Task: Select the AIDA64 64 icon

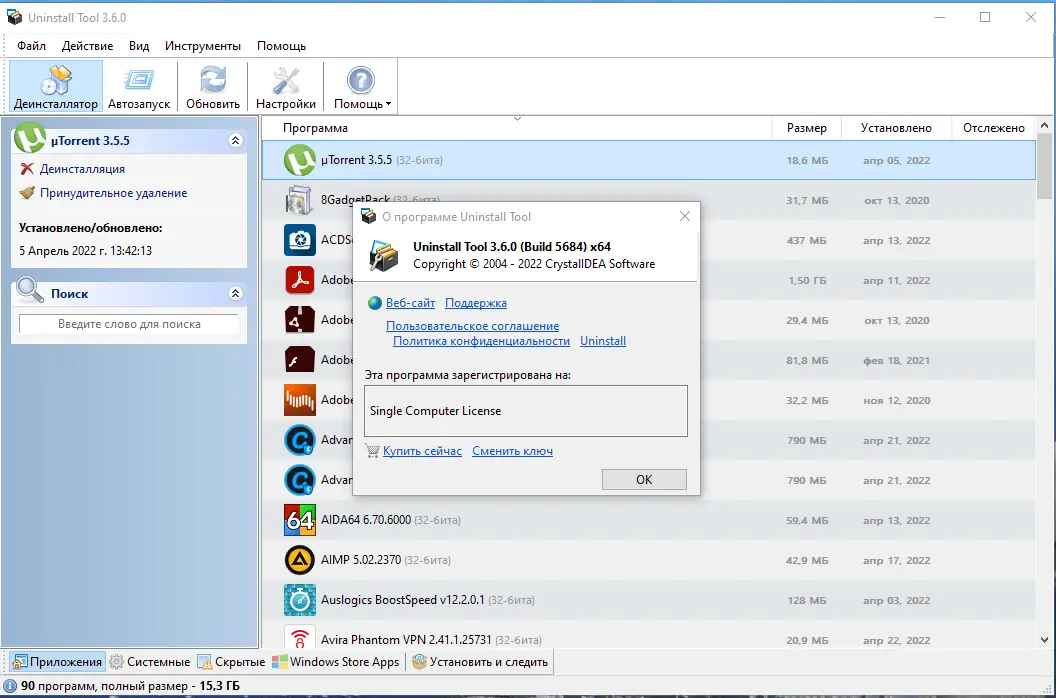Action: [x=300, y=520]
